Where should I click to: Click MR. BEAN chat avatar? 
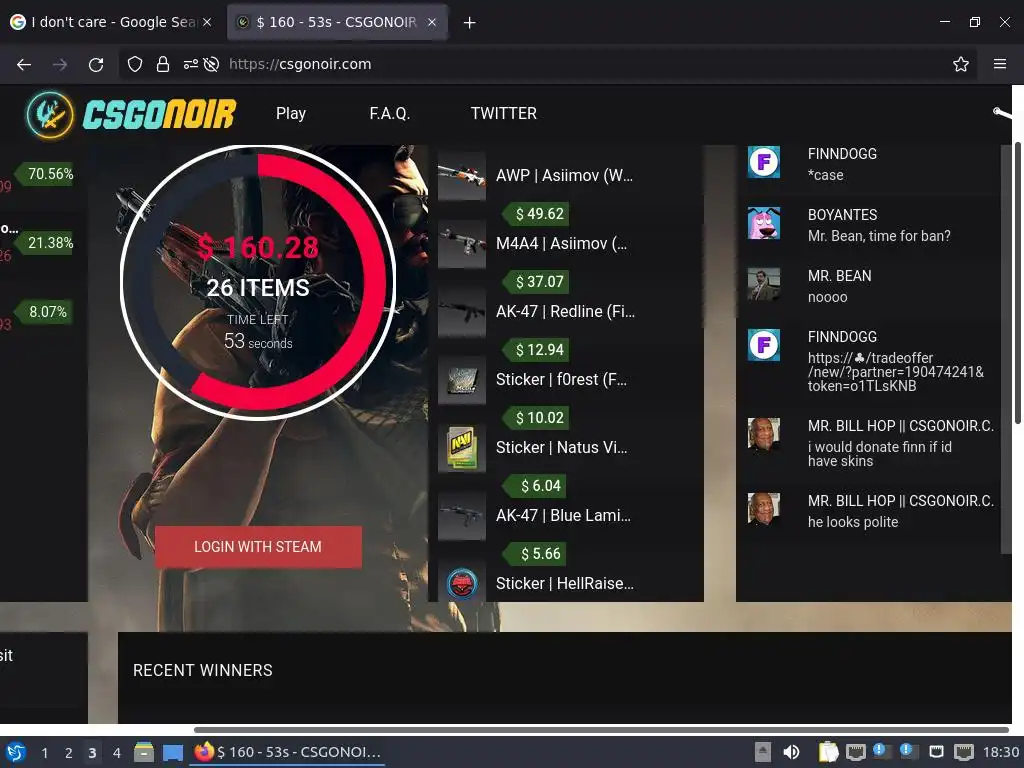tap(763, 284)
